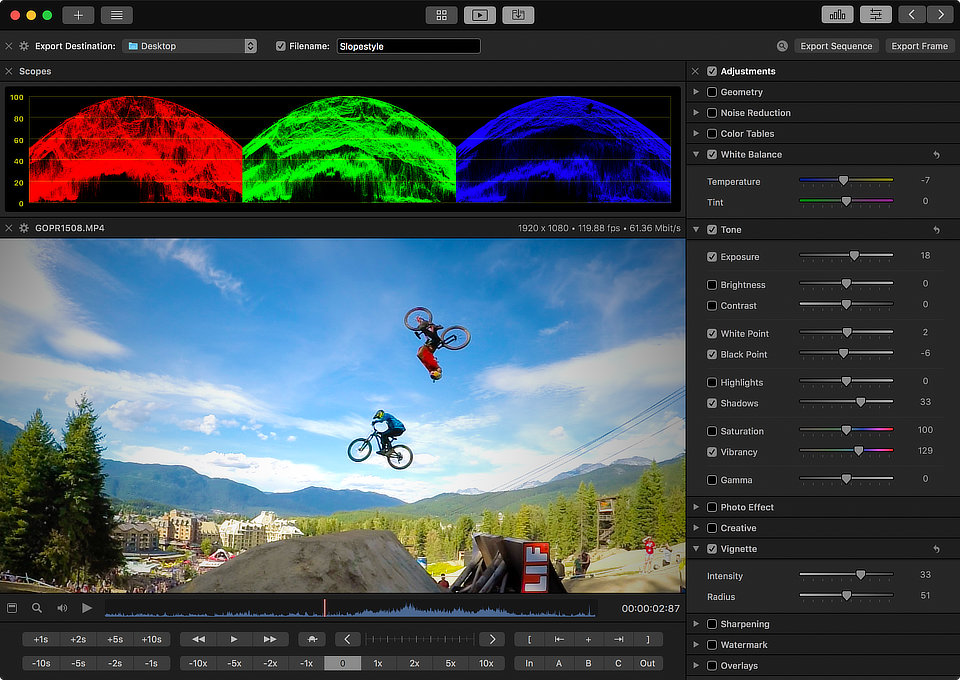
Task: Click the Export Sequence button
Action: coord(836,46)
